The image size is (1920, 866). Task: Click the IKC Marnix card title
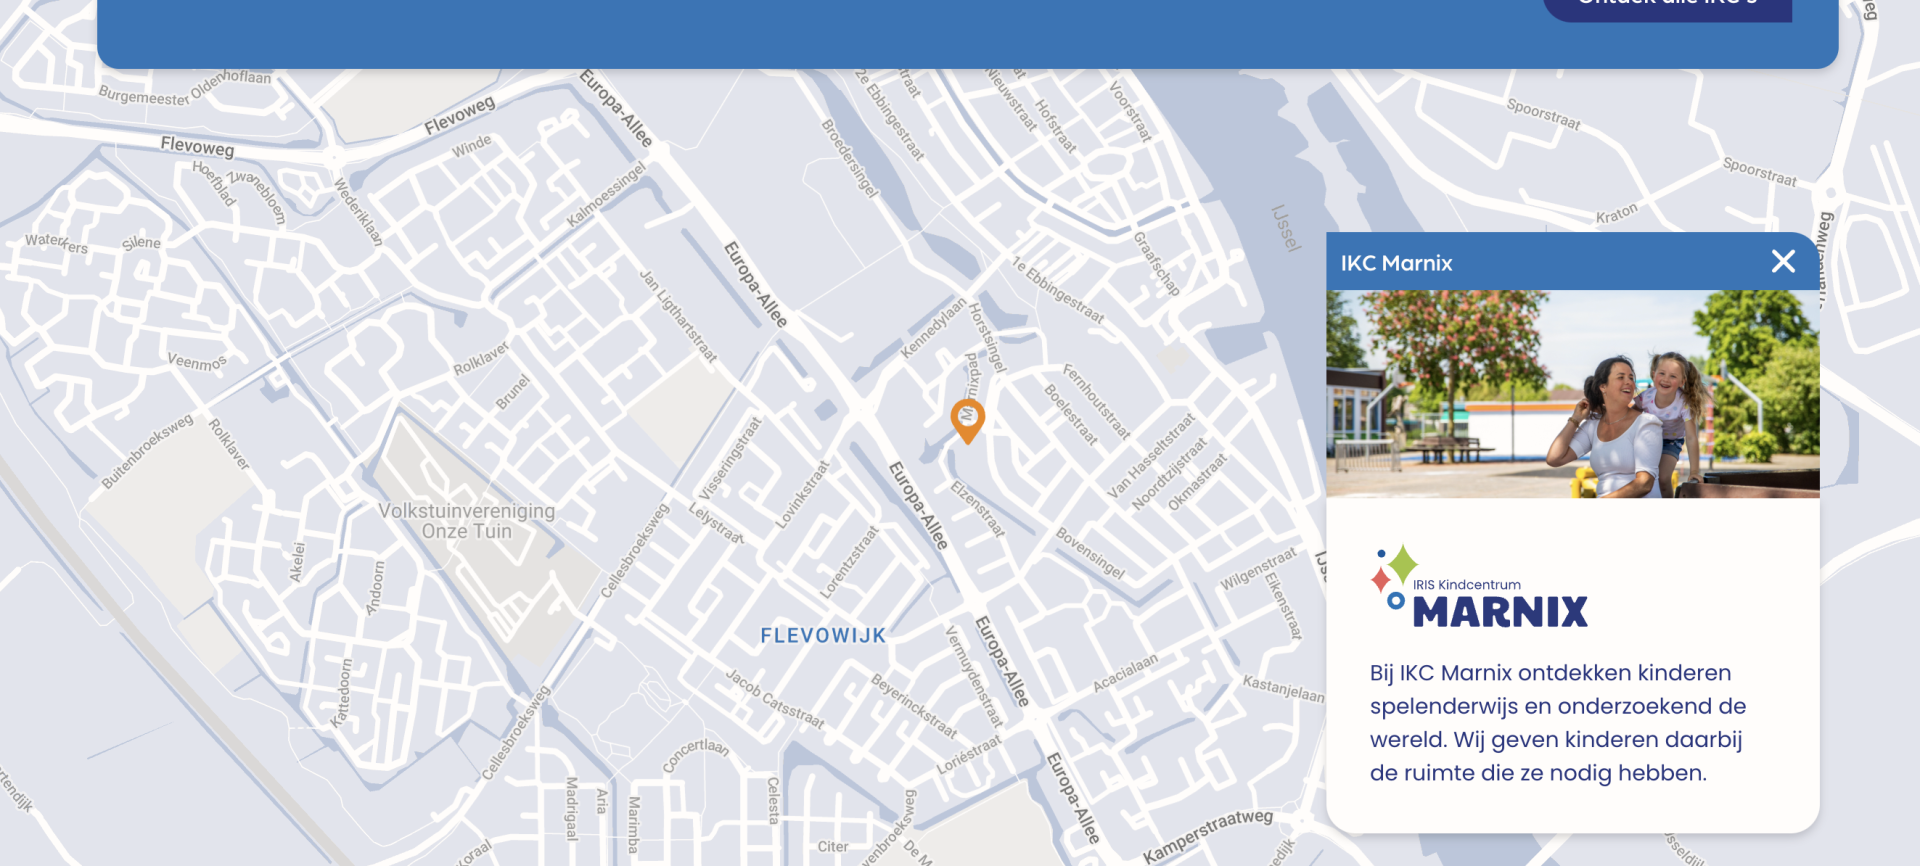click(x=1396, y=263)
